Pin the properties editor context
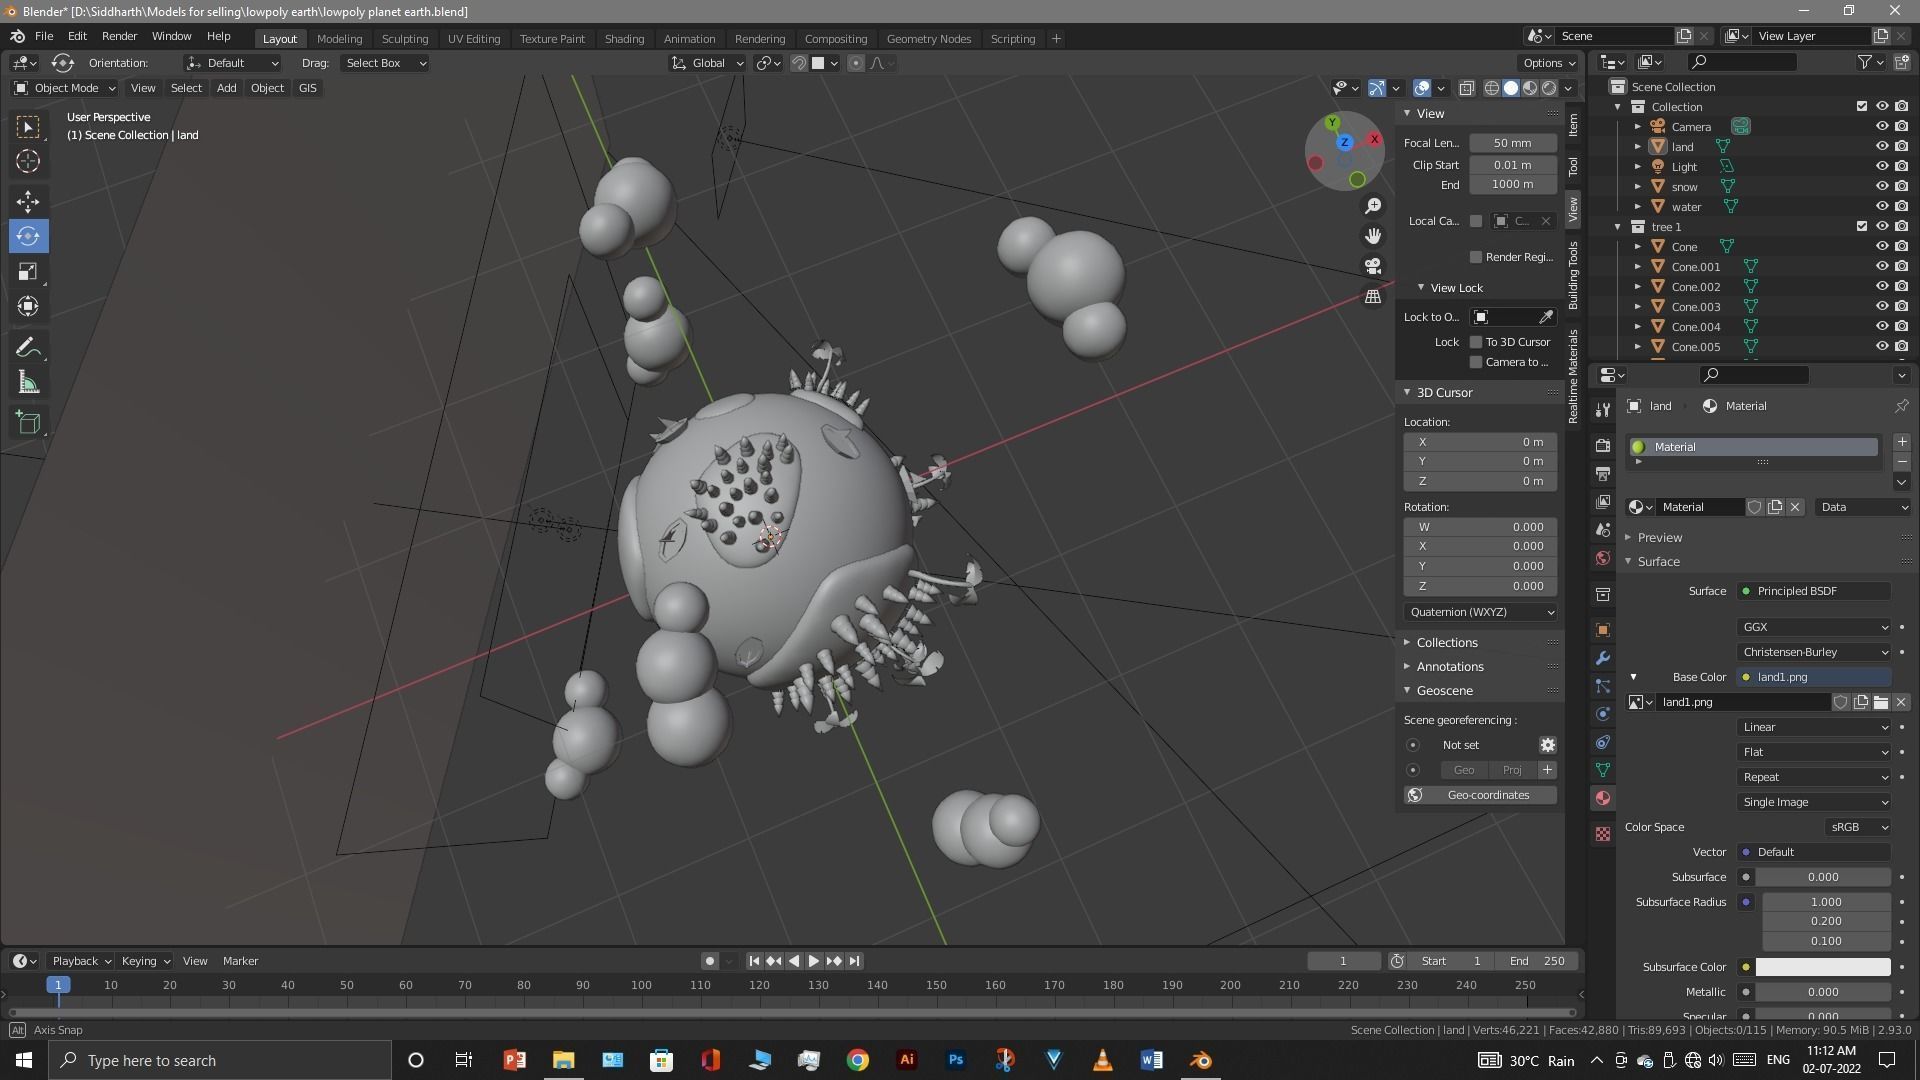This screenshot has height=1080, width=1920. 1901,406
